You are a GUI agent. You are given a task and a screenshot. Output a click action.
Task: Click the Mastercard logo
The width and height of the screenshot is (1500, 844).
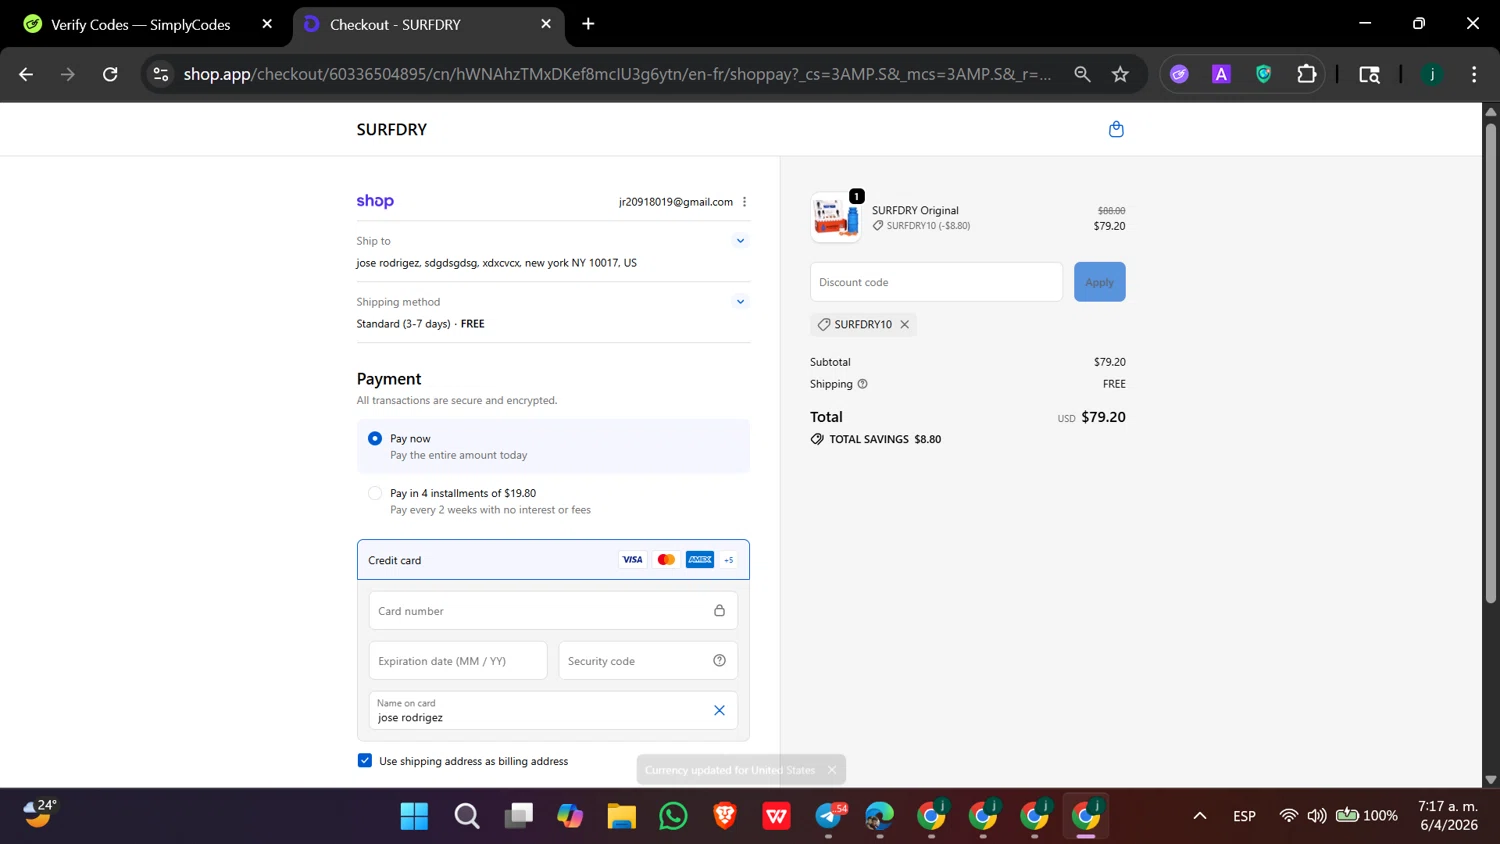(x=666, y=560)
